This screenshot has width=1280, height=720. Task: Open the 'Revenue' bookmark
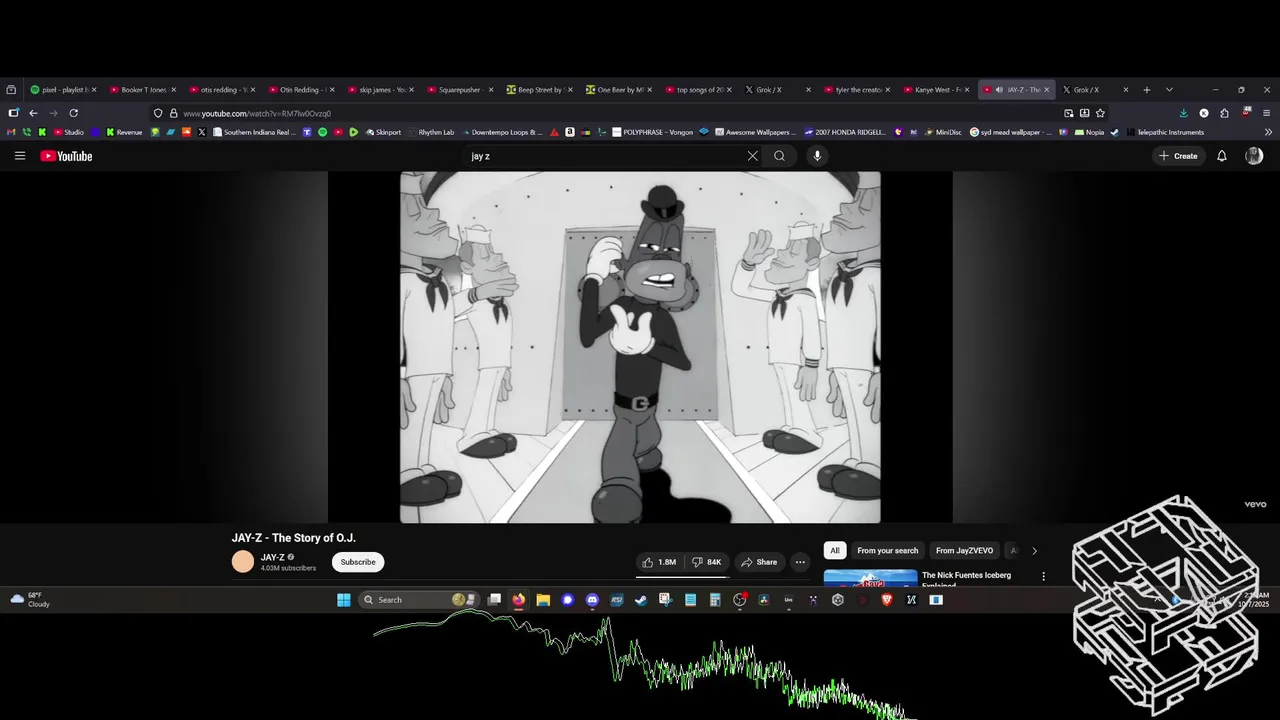124,132
